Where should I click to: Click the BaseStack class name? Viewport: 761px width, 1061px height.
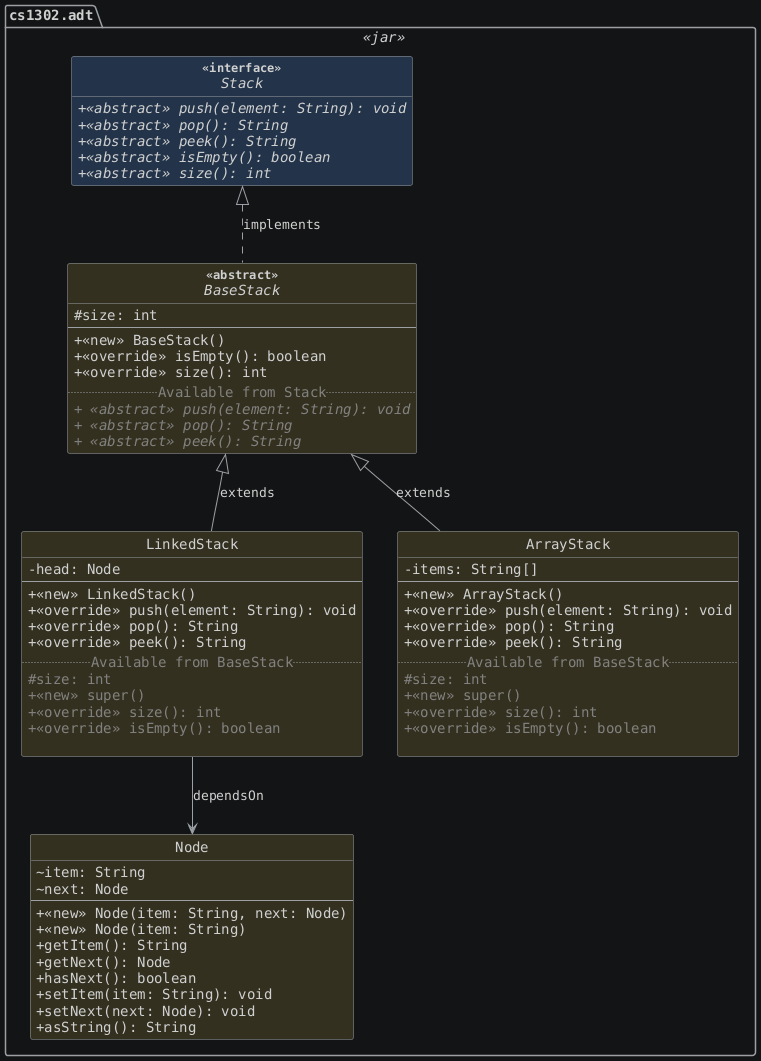241,290
